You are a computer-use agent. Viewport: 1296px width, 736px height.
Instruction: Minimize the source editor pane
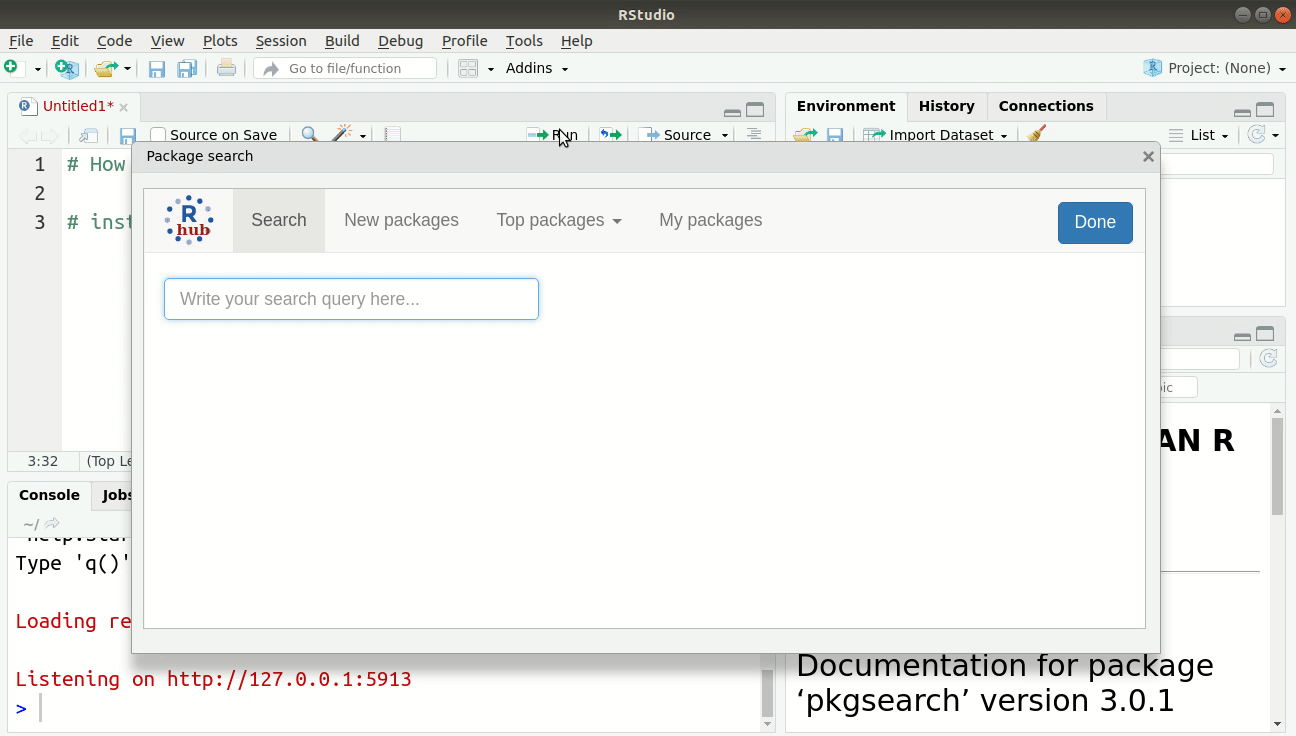(x=732, y=111)
